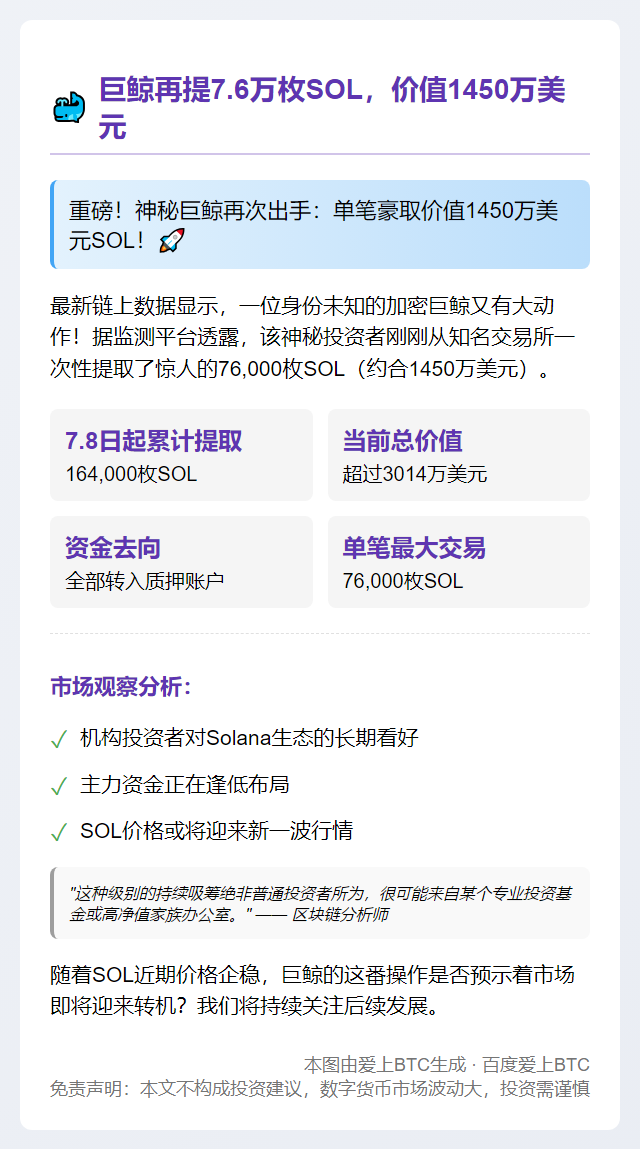Select the 资金去向 stat card
This screenshot has height=1149, width=640.
tap(181, 562)
